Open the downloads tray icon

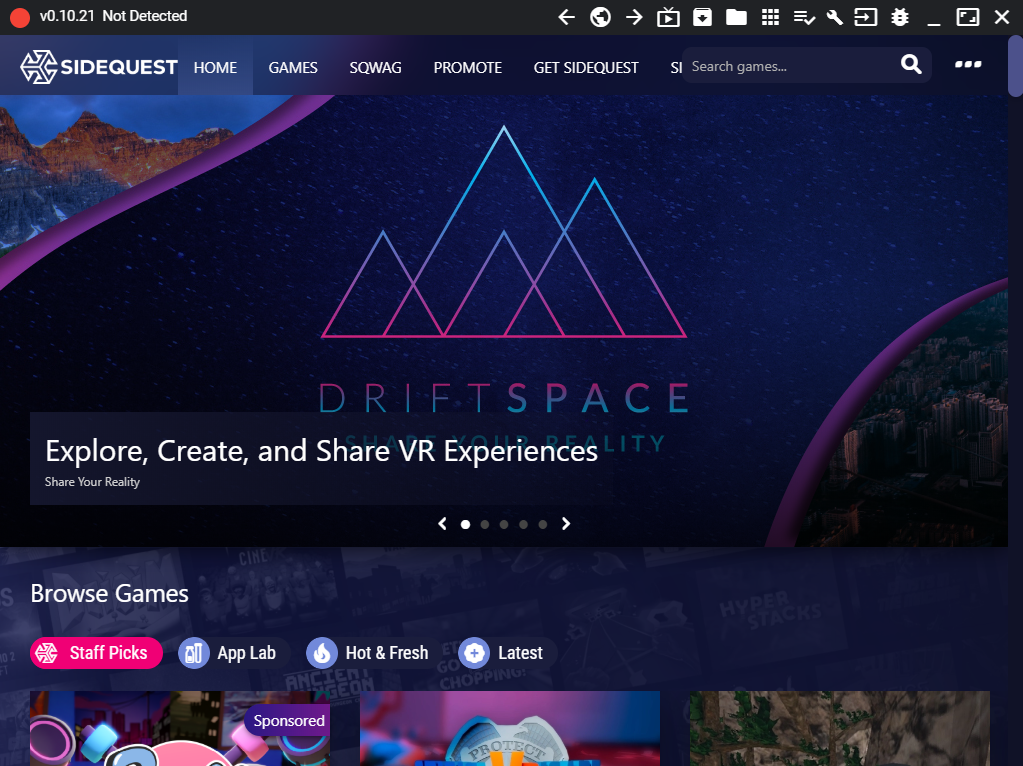(x=702, y=17)
